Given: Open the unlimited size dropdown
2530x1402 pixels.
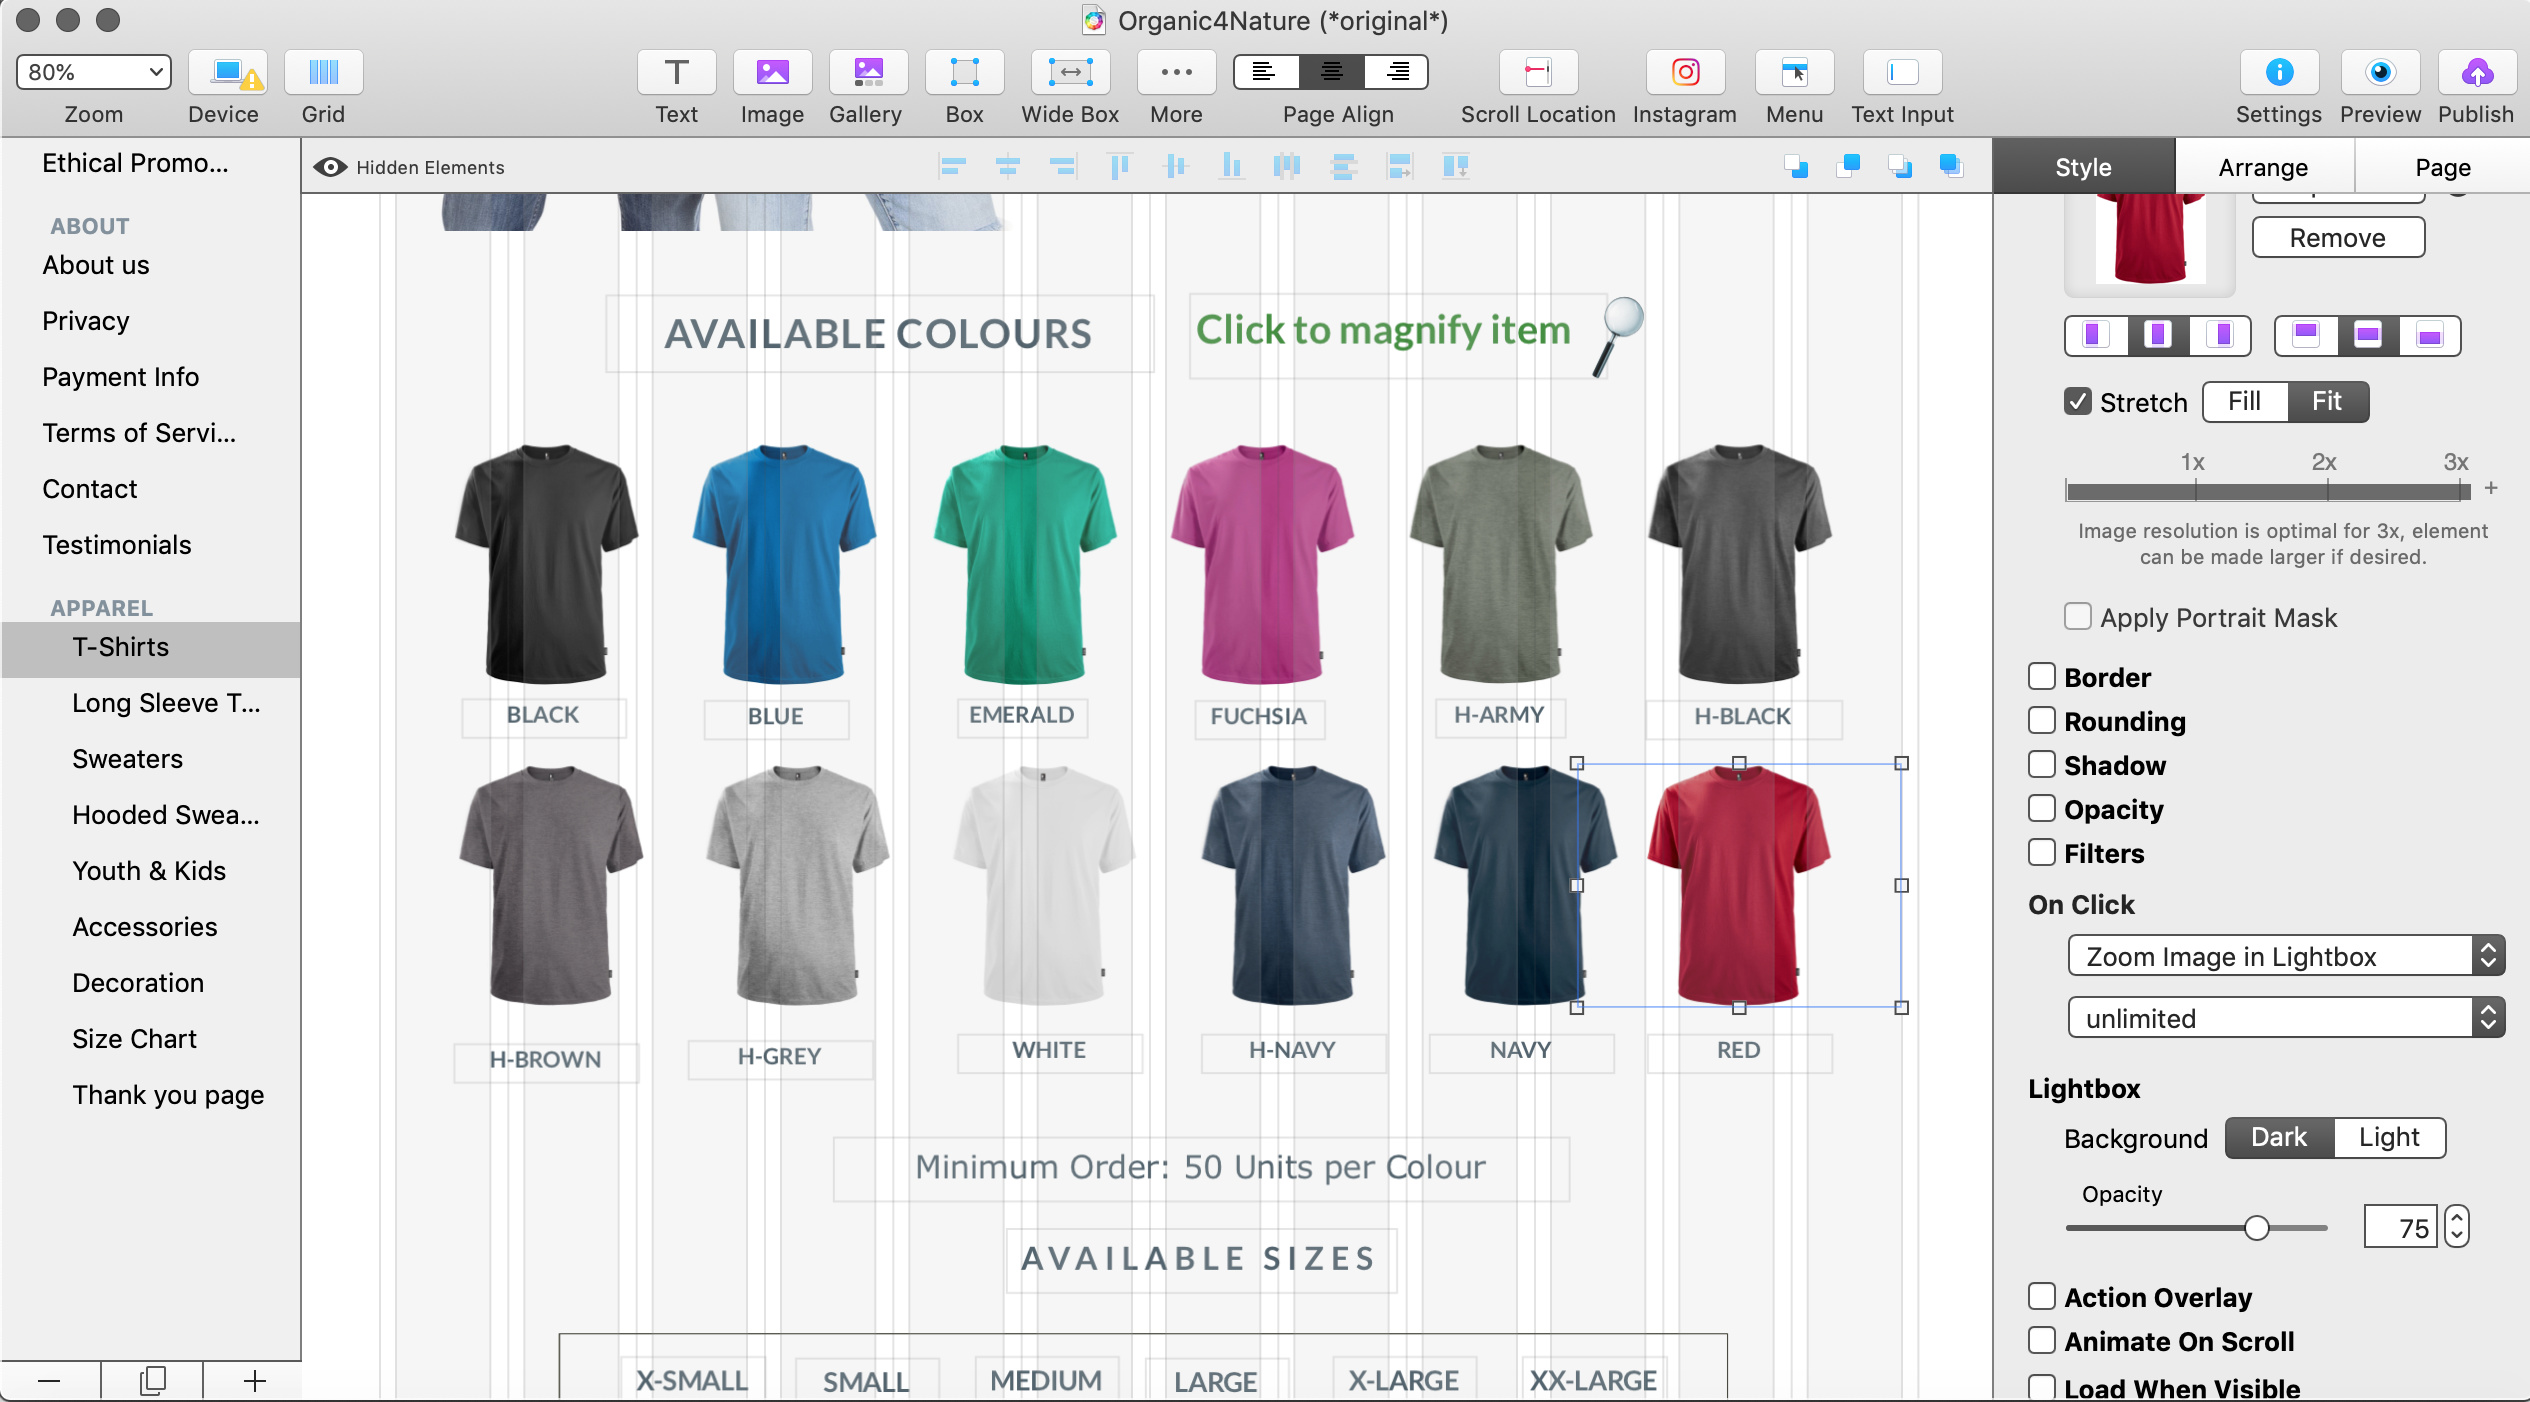Looking at the screenshot, I should click(2286, 1018).
